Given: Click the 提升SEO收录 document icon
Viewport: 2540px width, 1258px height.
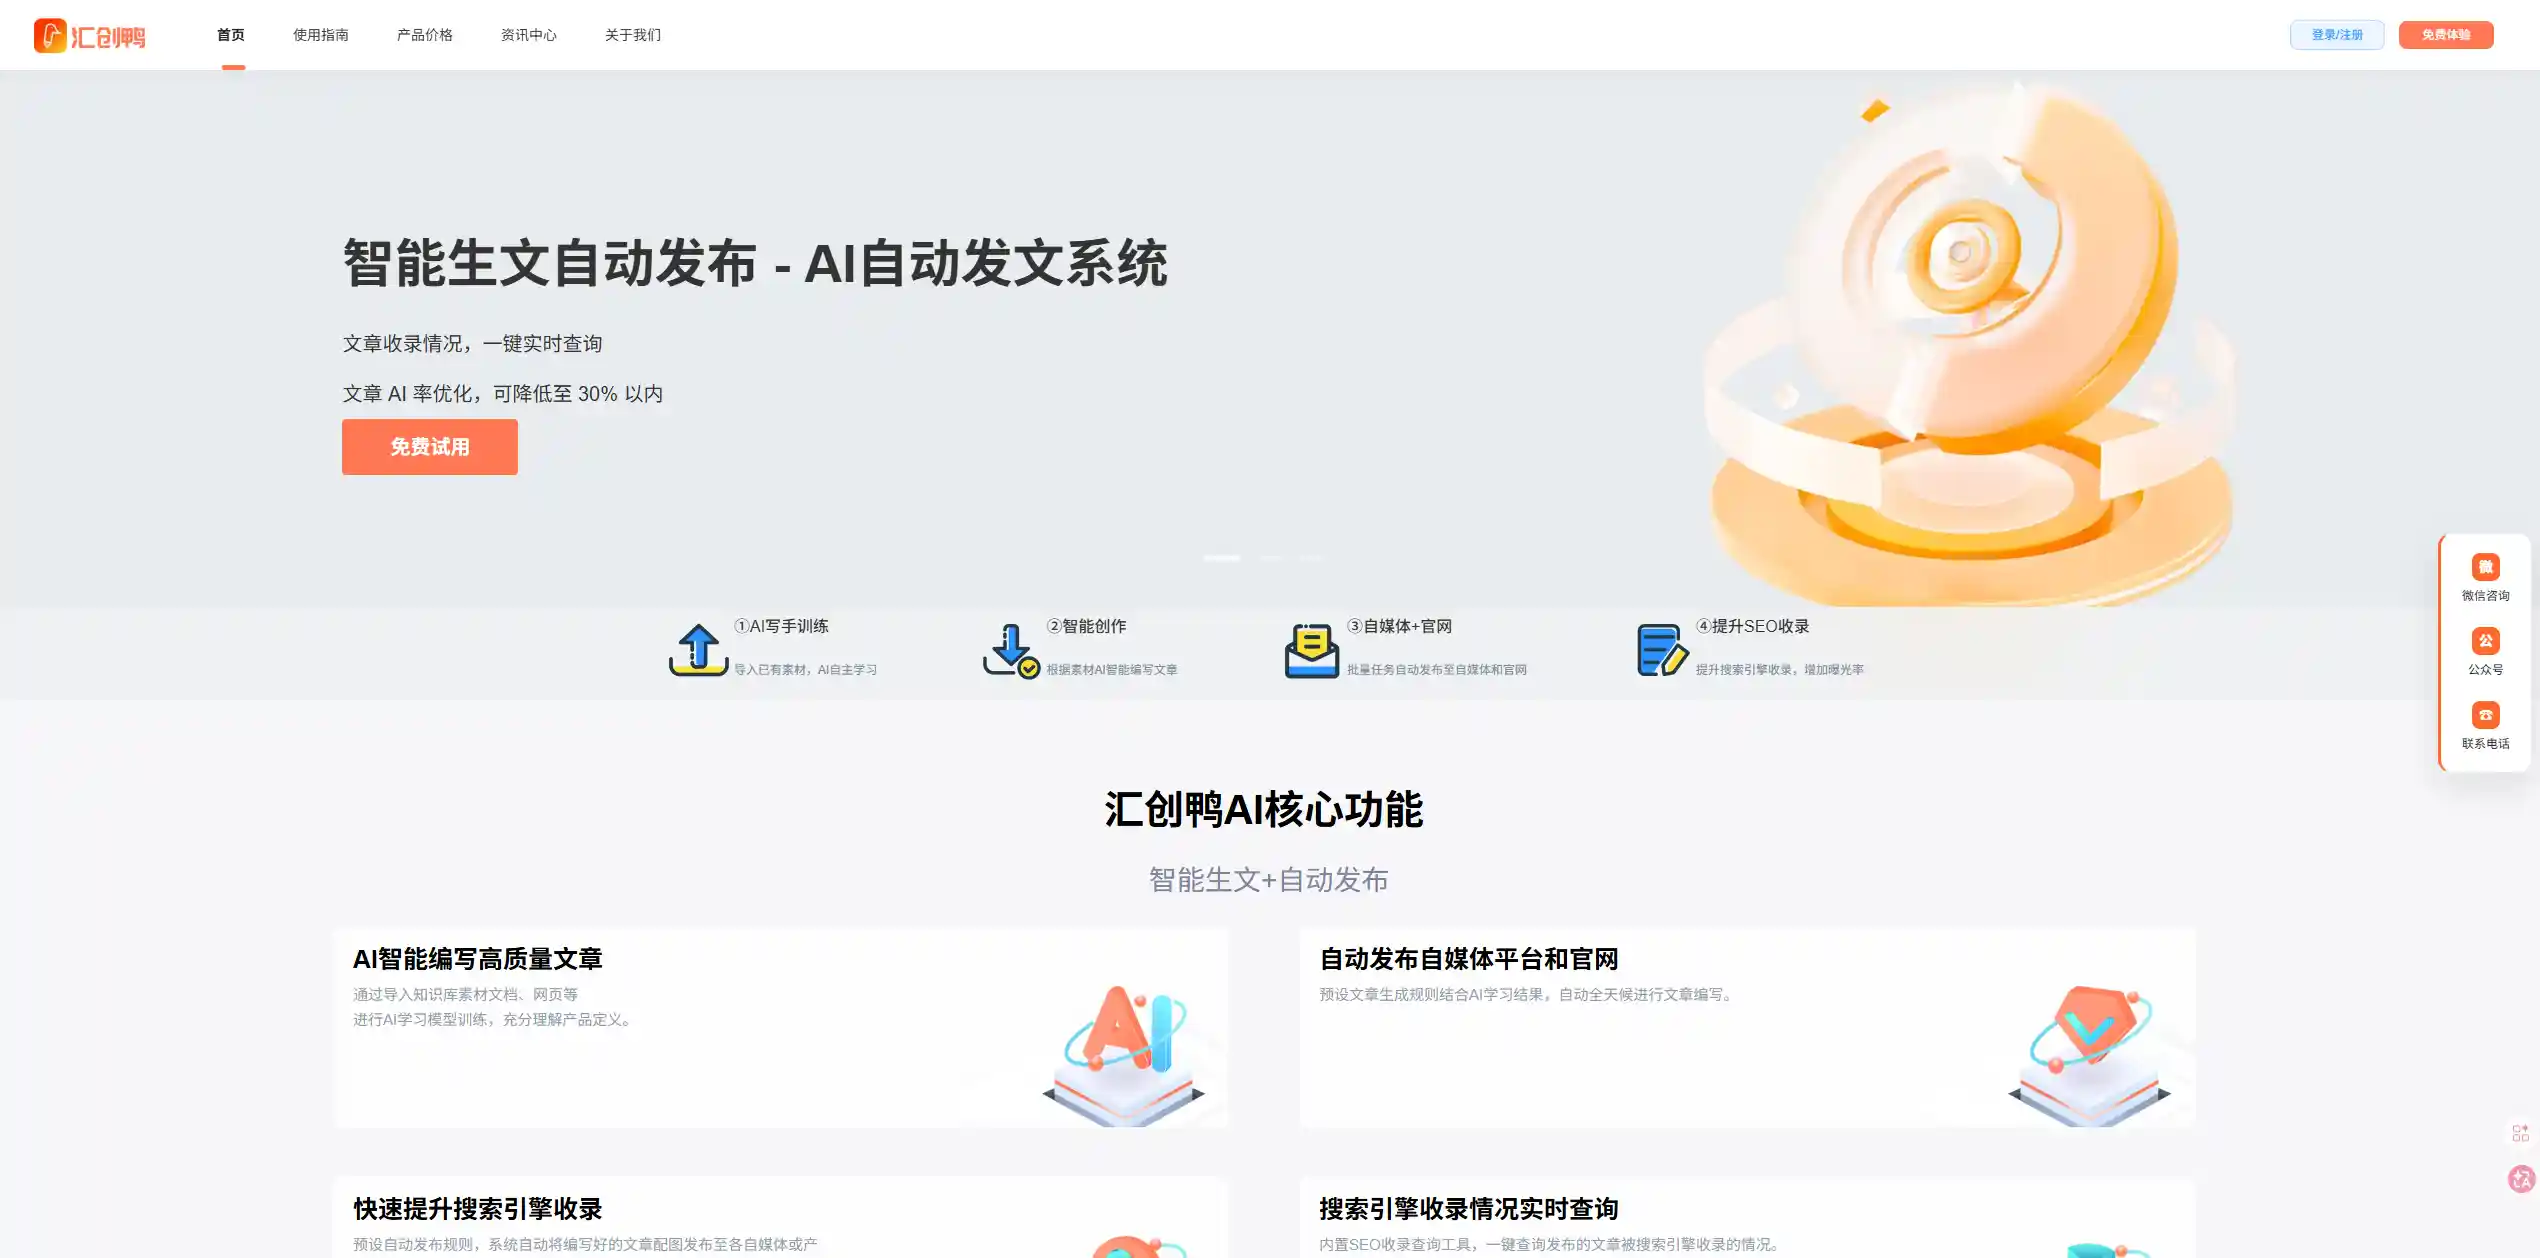Looking at the screenshot, I should pyautogui.click(x=1663, y=650).
